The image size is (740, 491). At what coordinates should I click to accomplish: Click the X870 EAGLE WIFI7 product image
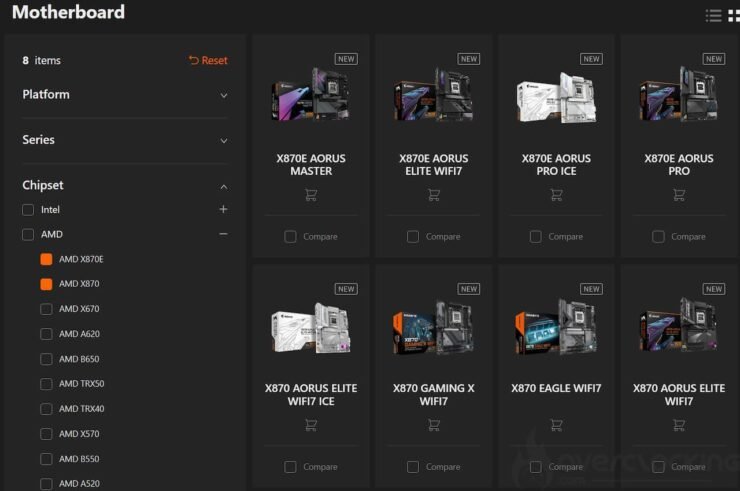pos(556,327)
